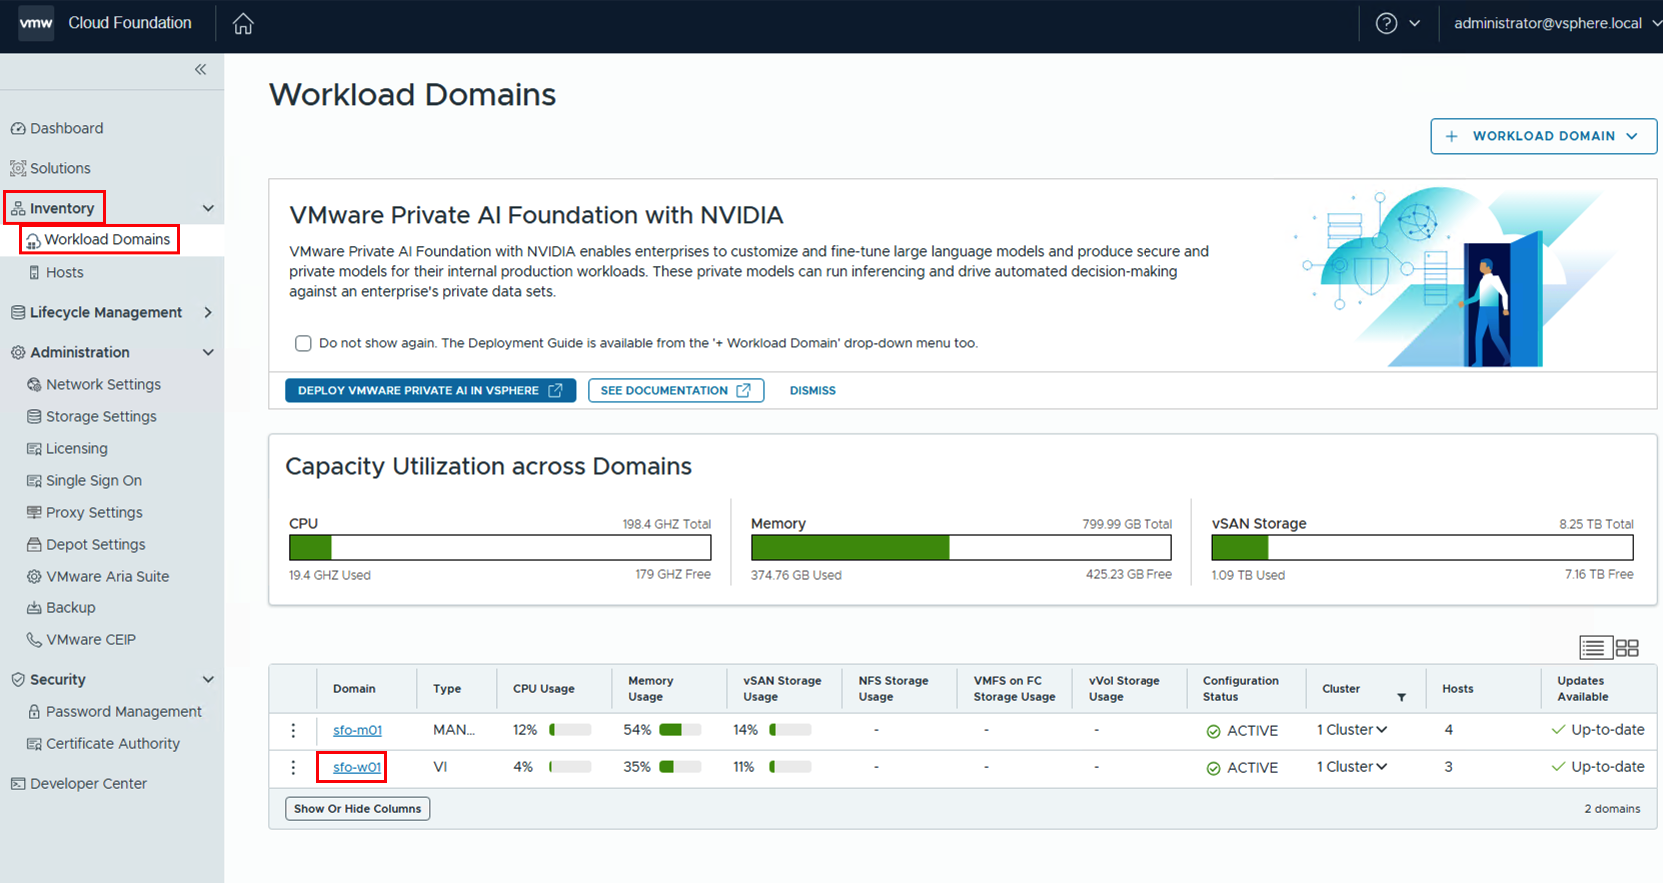Collapse the sidebar with double-chevron icon
Screen dimensions: 1663x883
coord(200,69)
